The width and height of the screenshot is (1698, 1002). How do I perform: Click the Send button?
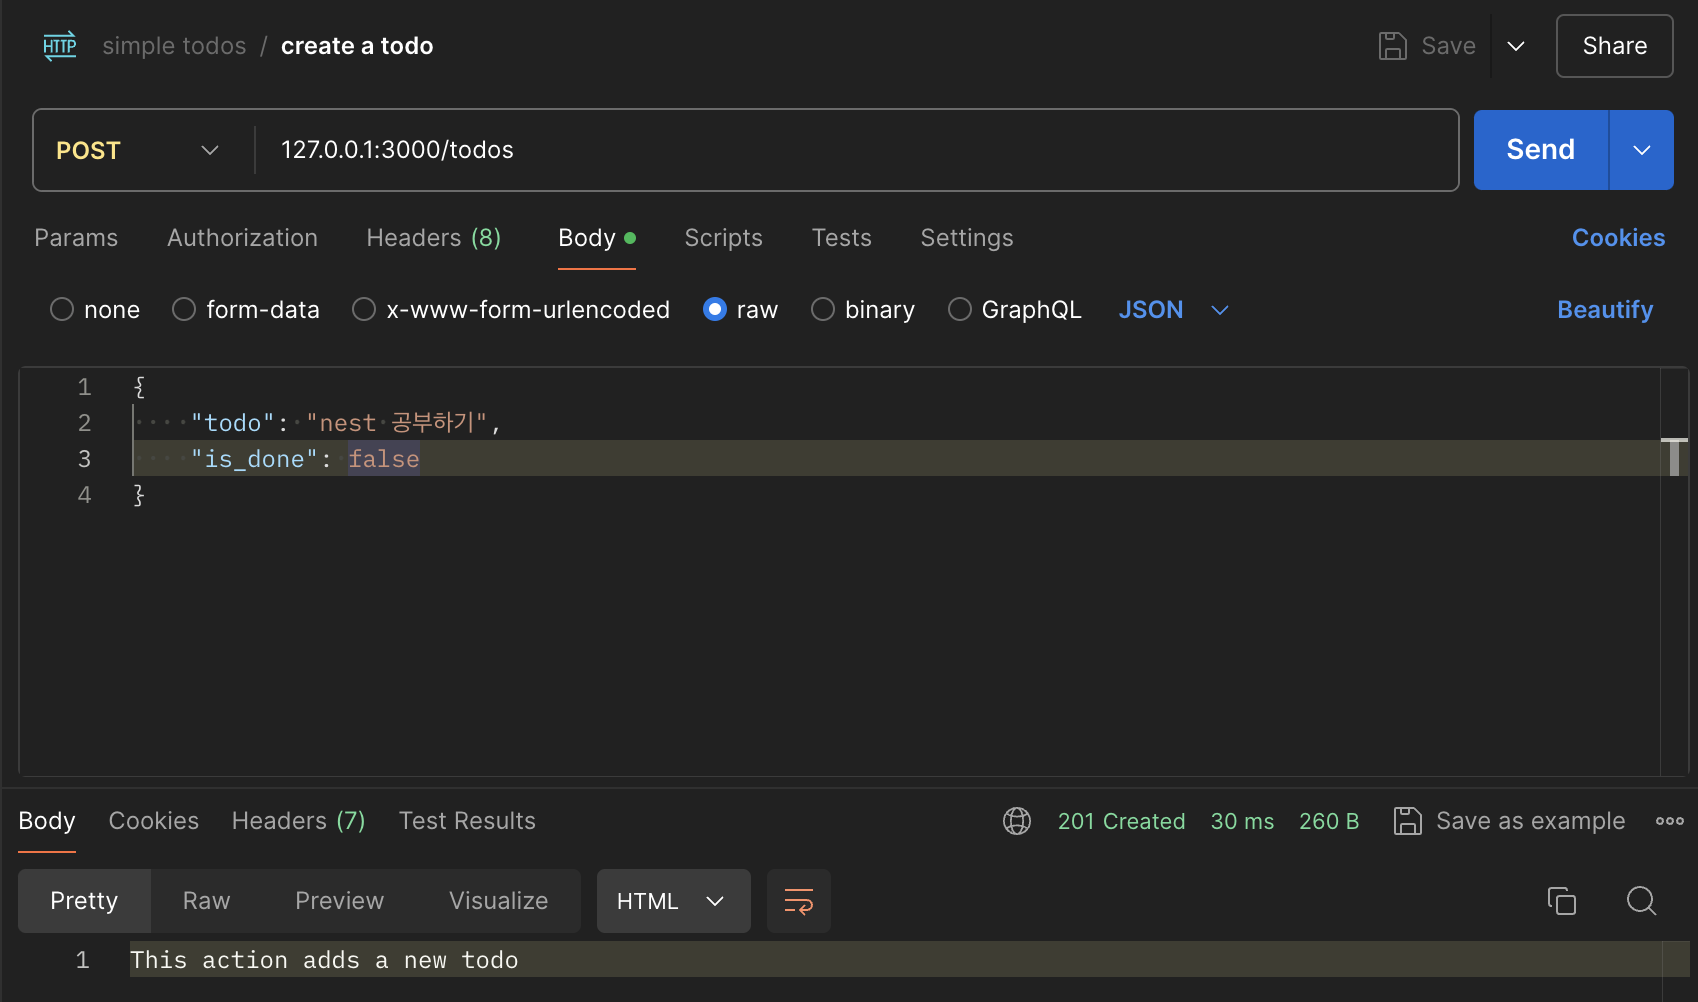pyautogui.click(x=1541, y=150)
